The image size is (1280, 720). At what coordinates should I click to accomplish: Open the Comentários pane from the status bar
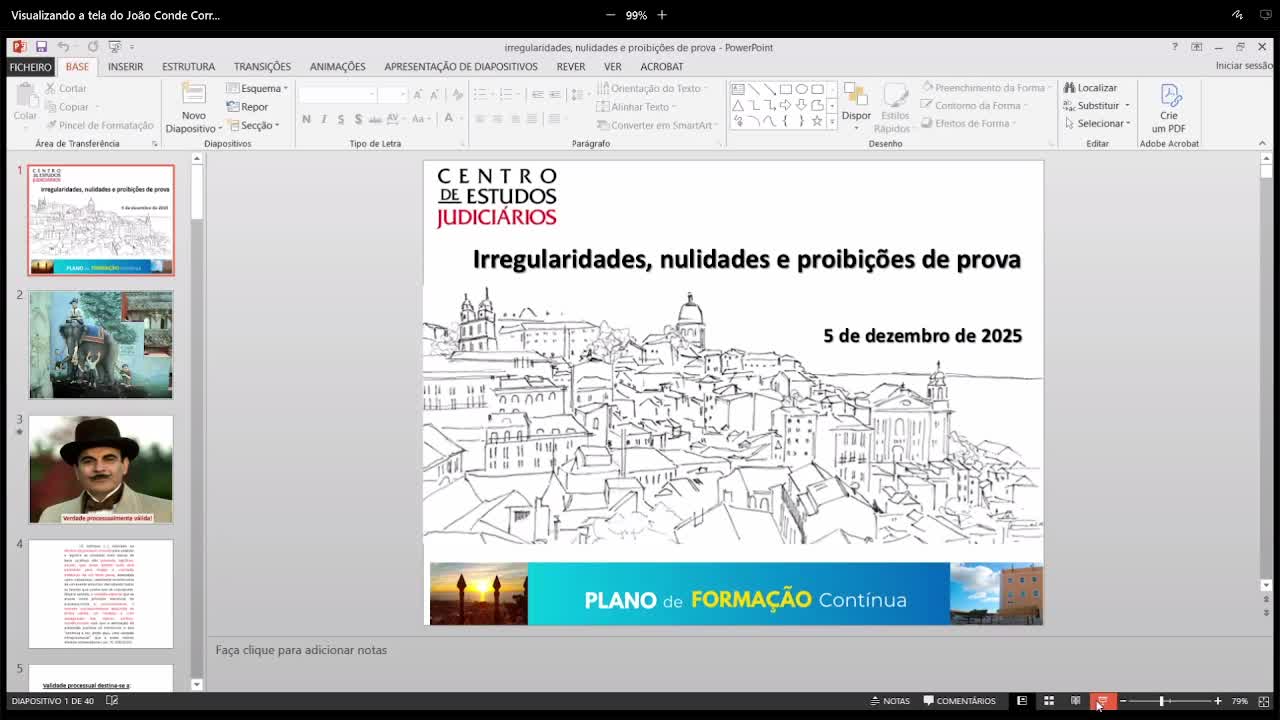pyautogui.click(x=960, y=700)
